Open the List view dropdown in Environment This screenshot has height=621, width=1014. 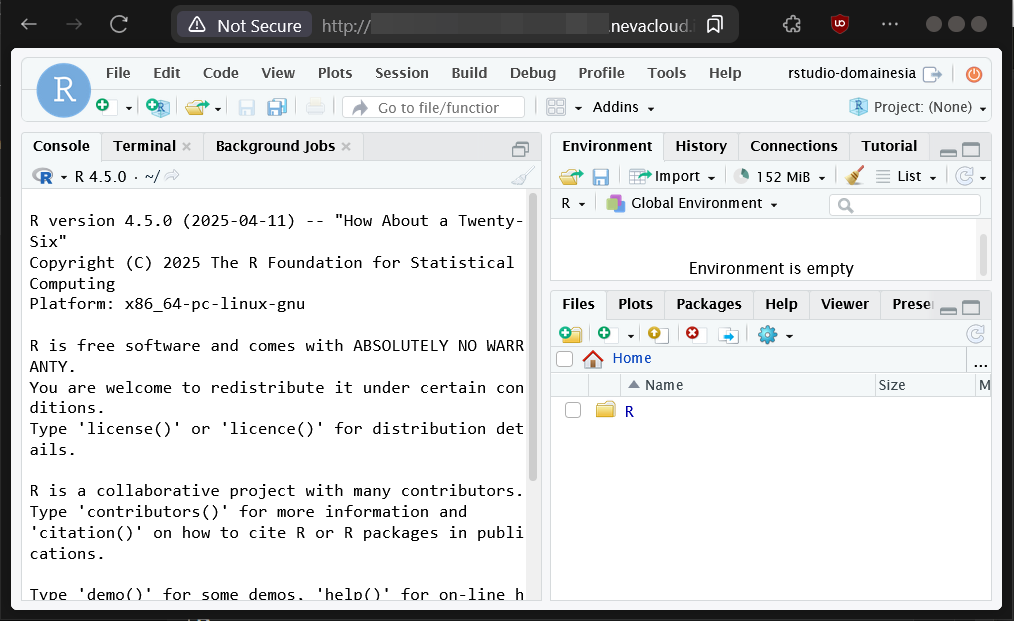point(906,176)
